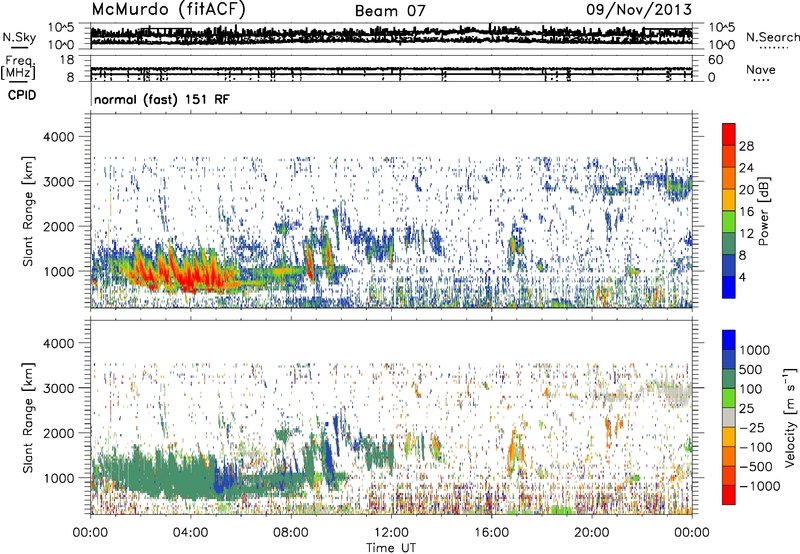Viewport: 800px width, 554px height.
Task: Click the 28 label on power colorbar
Action: [746, 146]
